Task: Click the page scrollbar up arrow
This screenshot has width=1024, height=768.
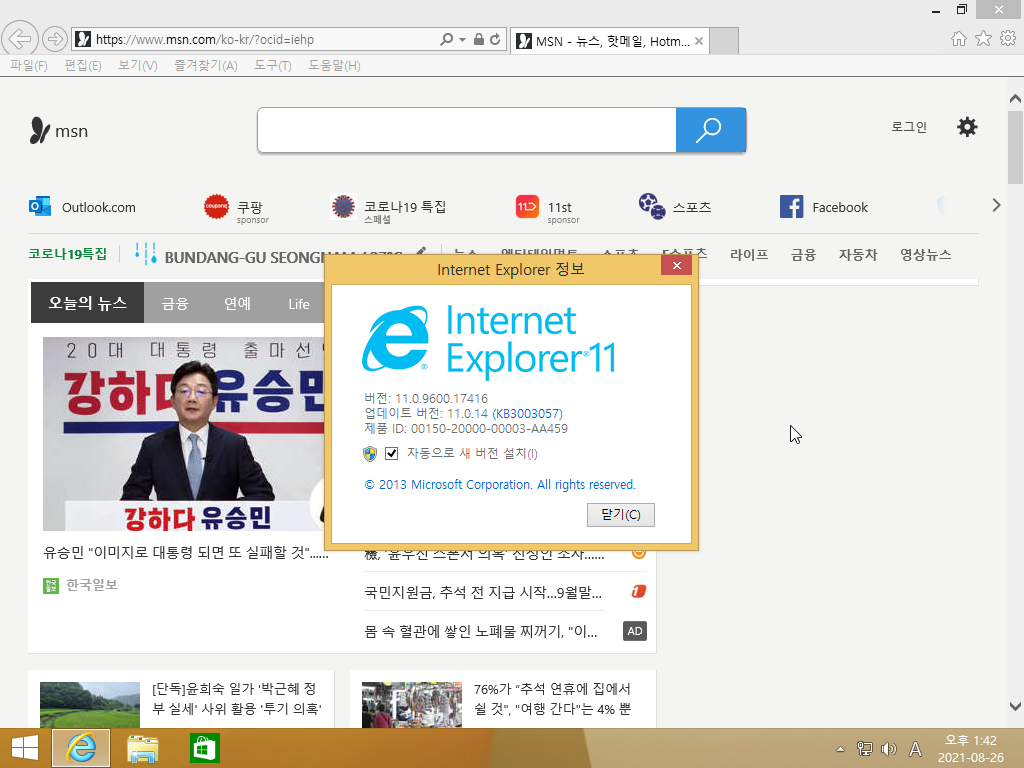Action: point(1015,99)
